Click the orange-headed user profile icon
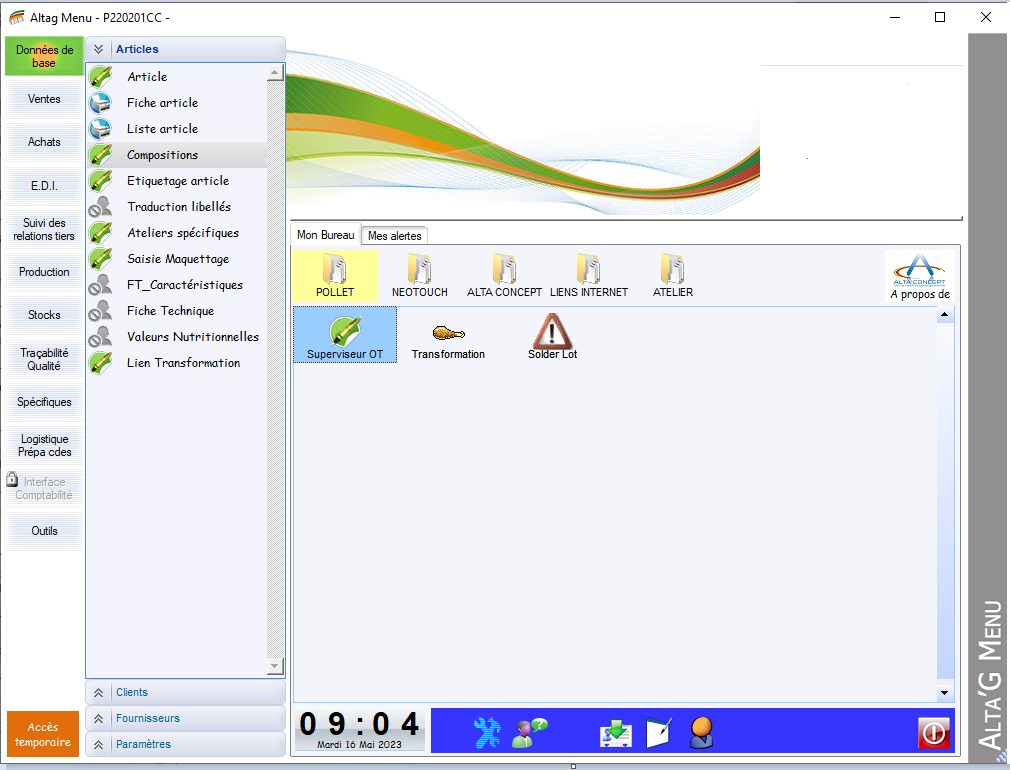Viewport: 1010px width, 770px height. 701,733
